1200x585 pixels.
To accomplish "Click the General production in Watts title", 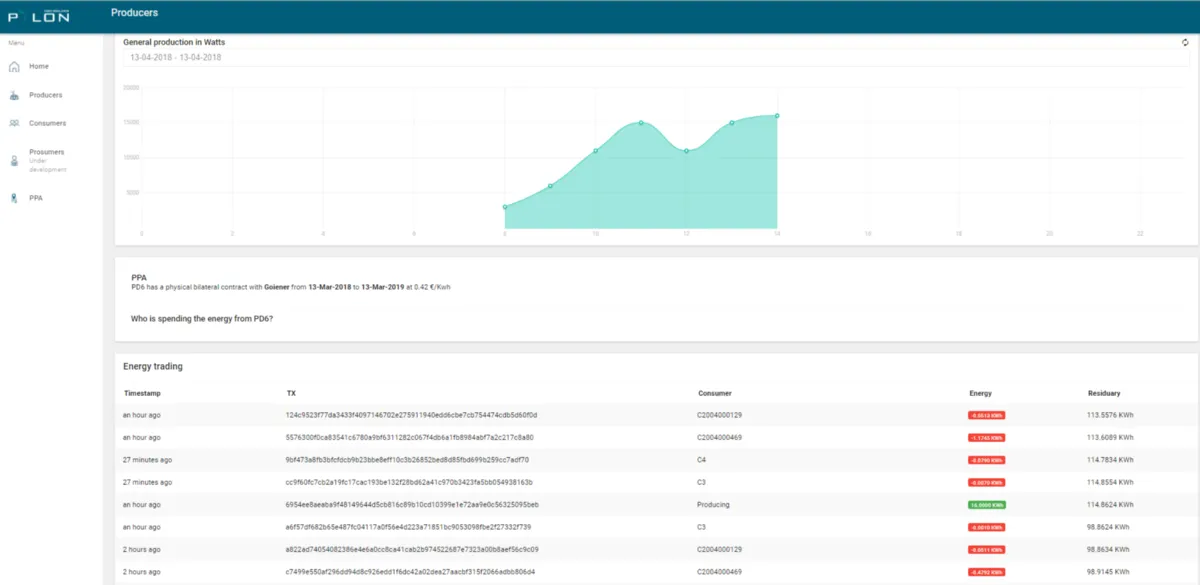I will (x=174, y=42).
